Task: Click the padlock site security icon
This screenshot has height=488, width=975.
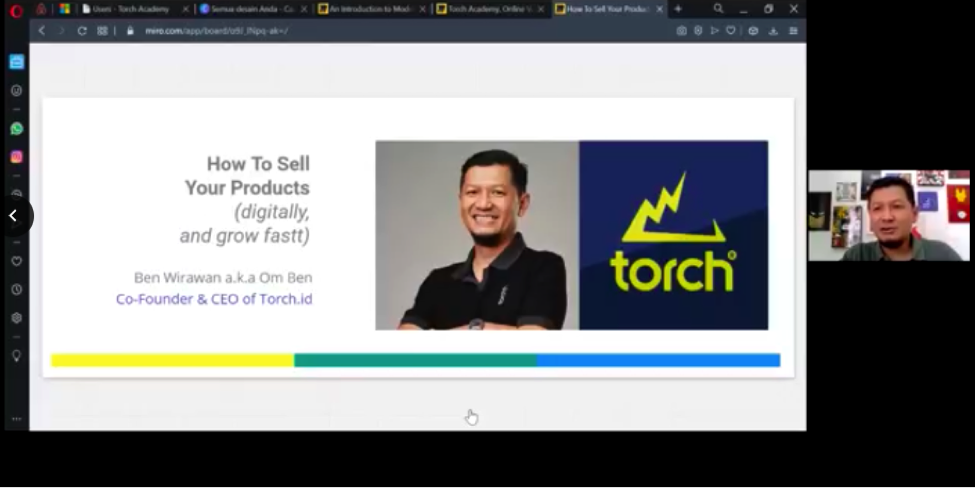Action: 130,30
